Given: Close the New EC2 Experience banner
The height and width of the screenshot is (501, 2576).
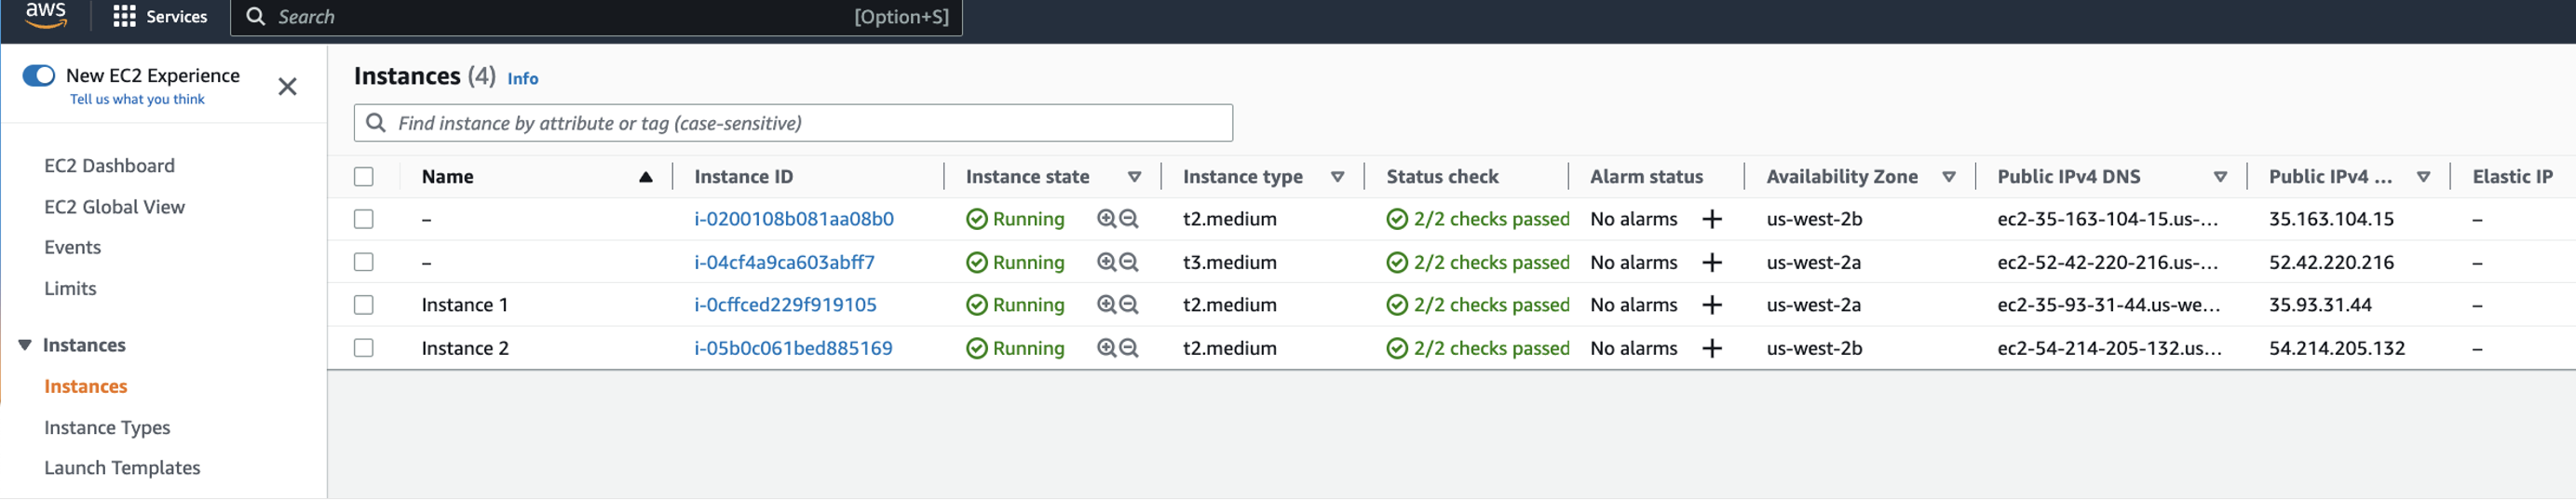Looking at the screenshot, I should (x=287, y=87).
